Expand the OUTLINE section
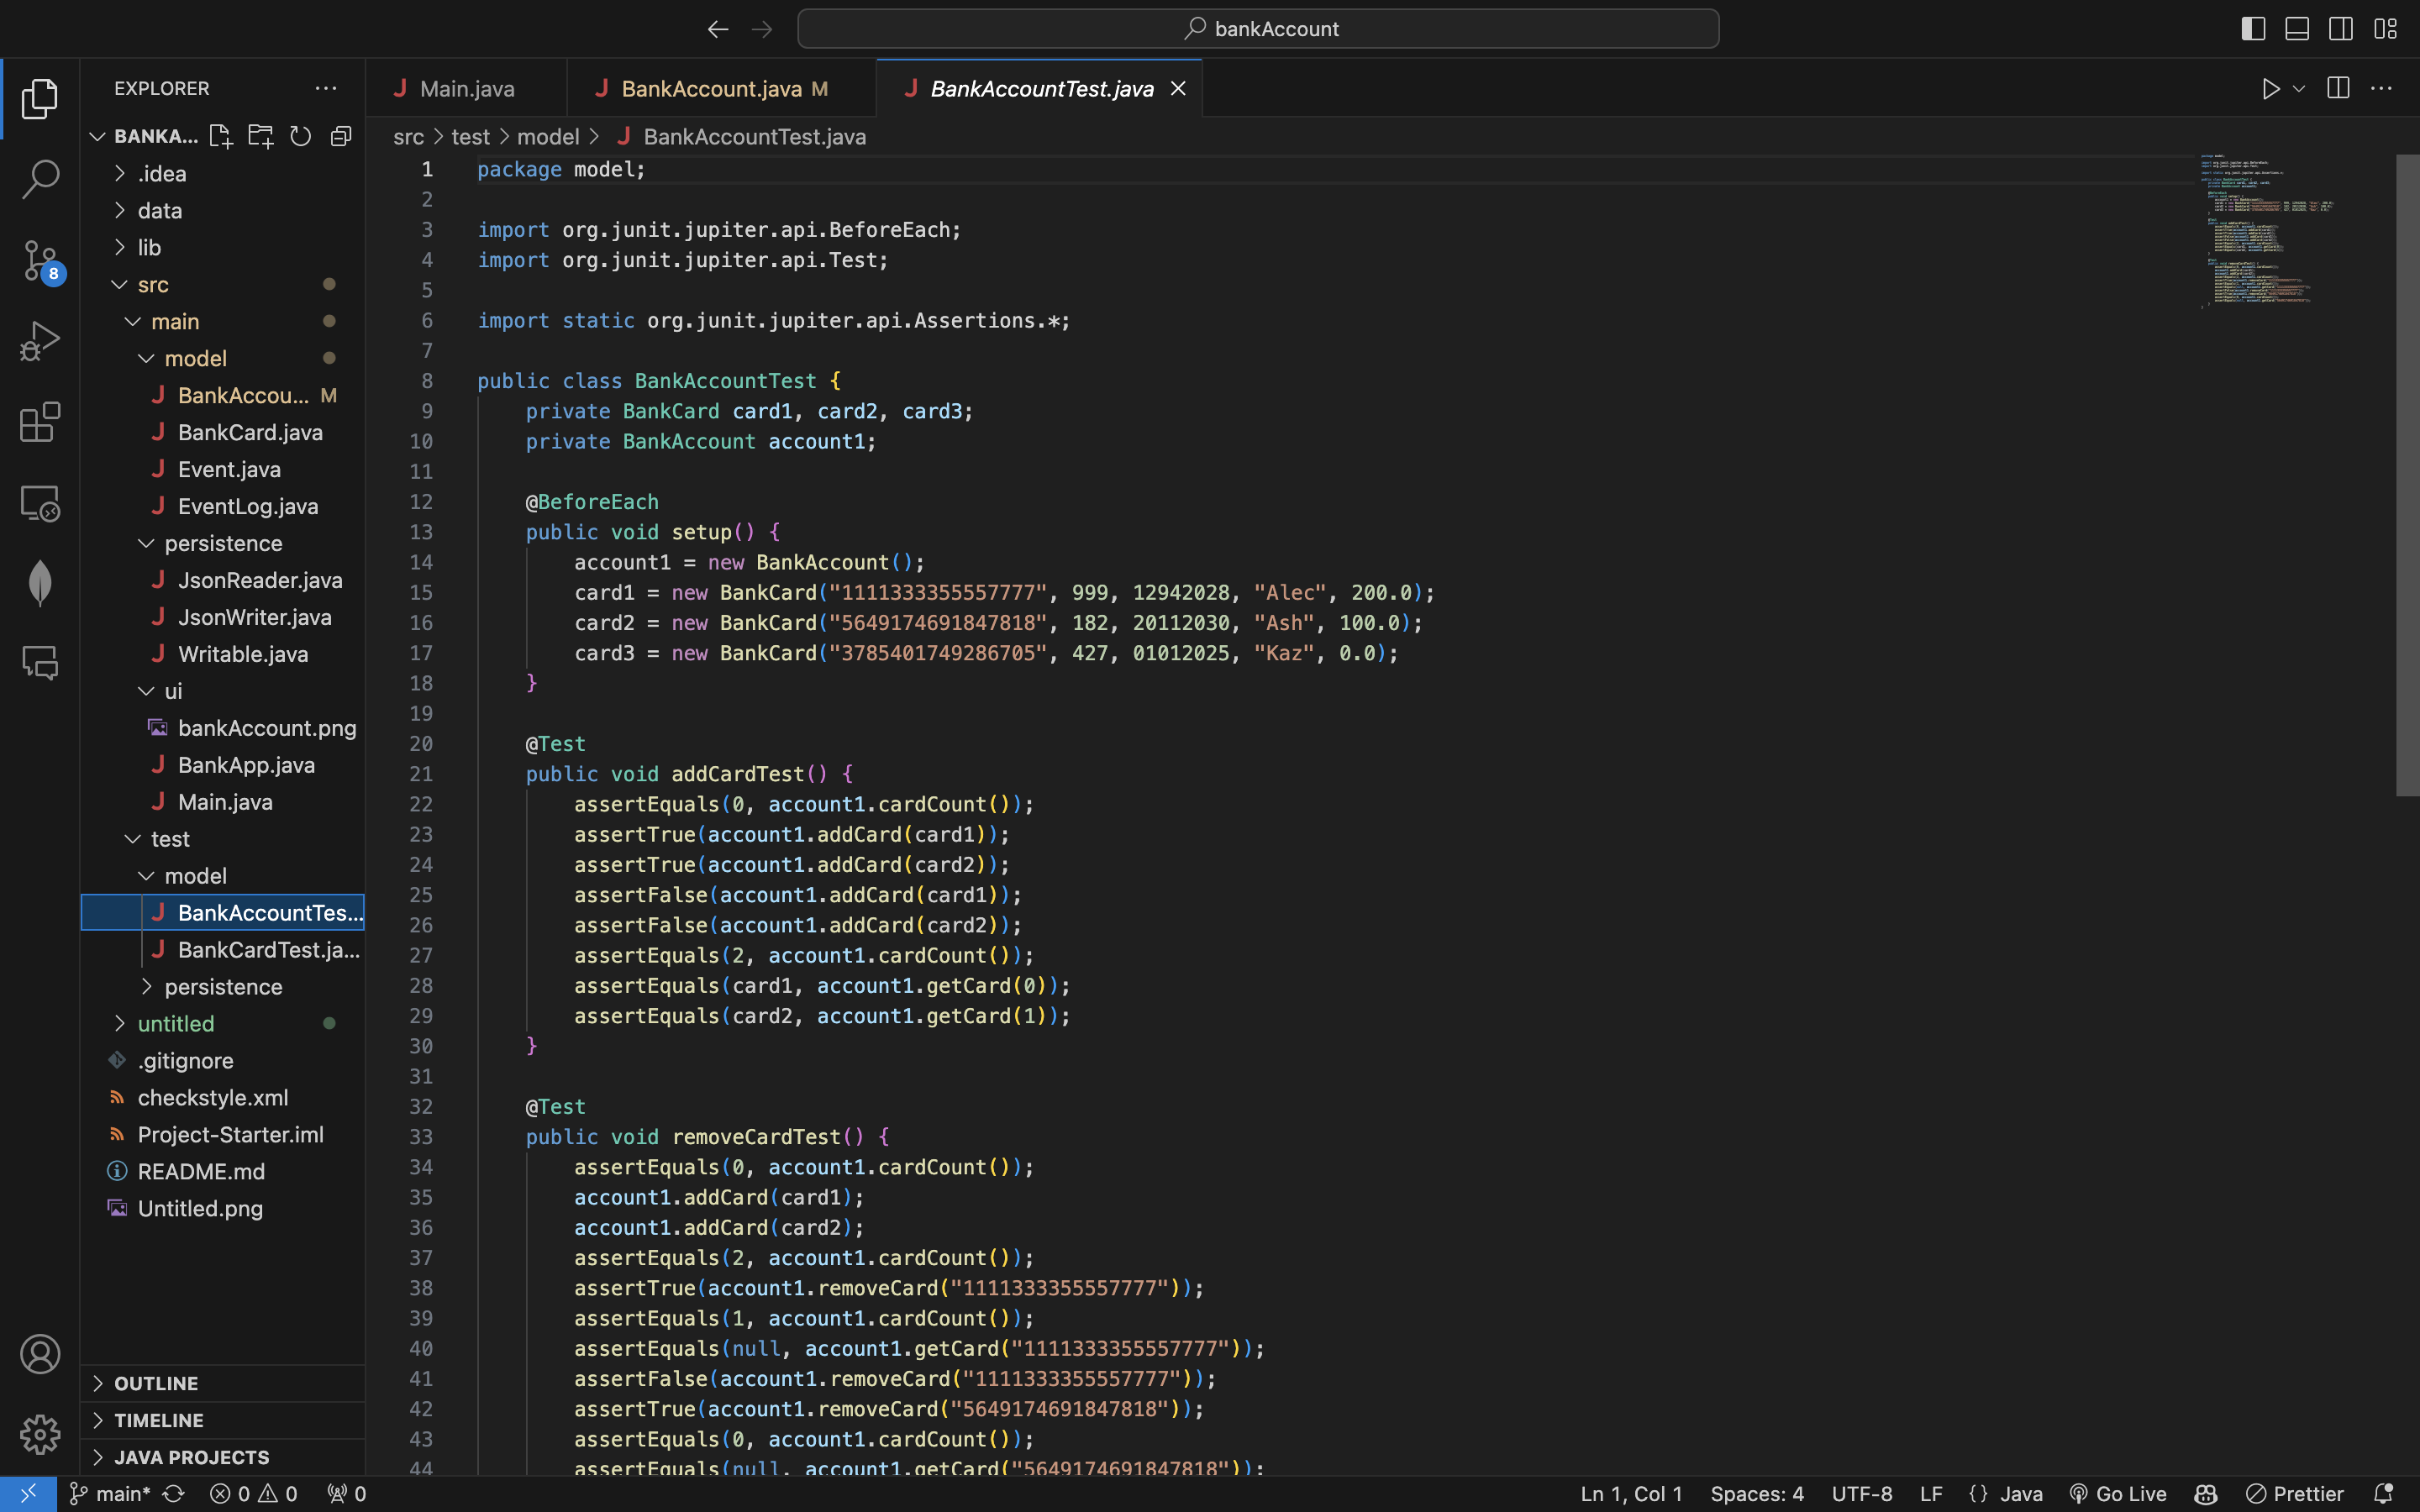The image size is (2420, 1512). [x=222, y=1383]
